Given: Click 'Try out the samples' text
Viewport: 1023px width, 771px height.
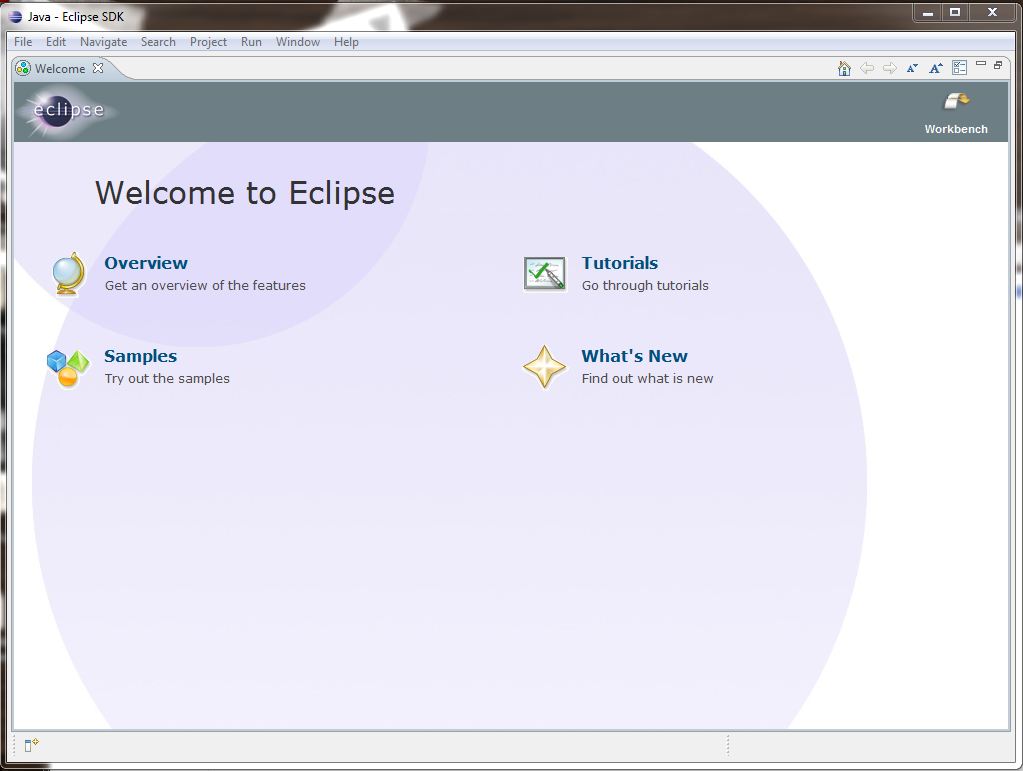Looking at the screenshot, I should coord(167,378).
